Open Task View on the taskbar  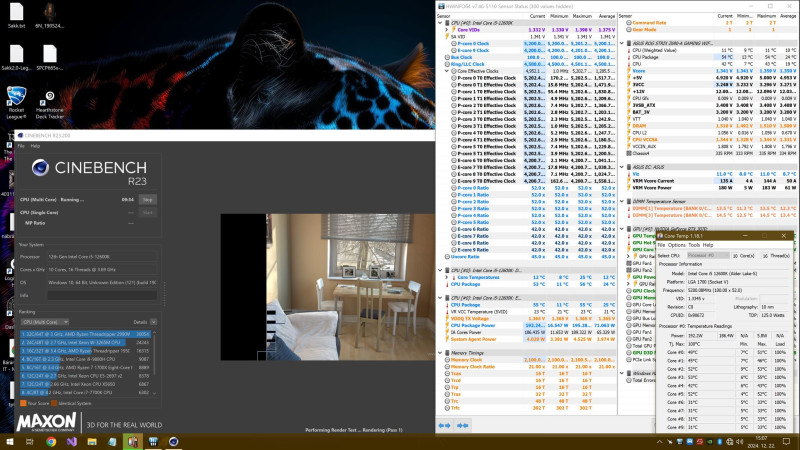point(30,441)
